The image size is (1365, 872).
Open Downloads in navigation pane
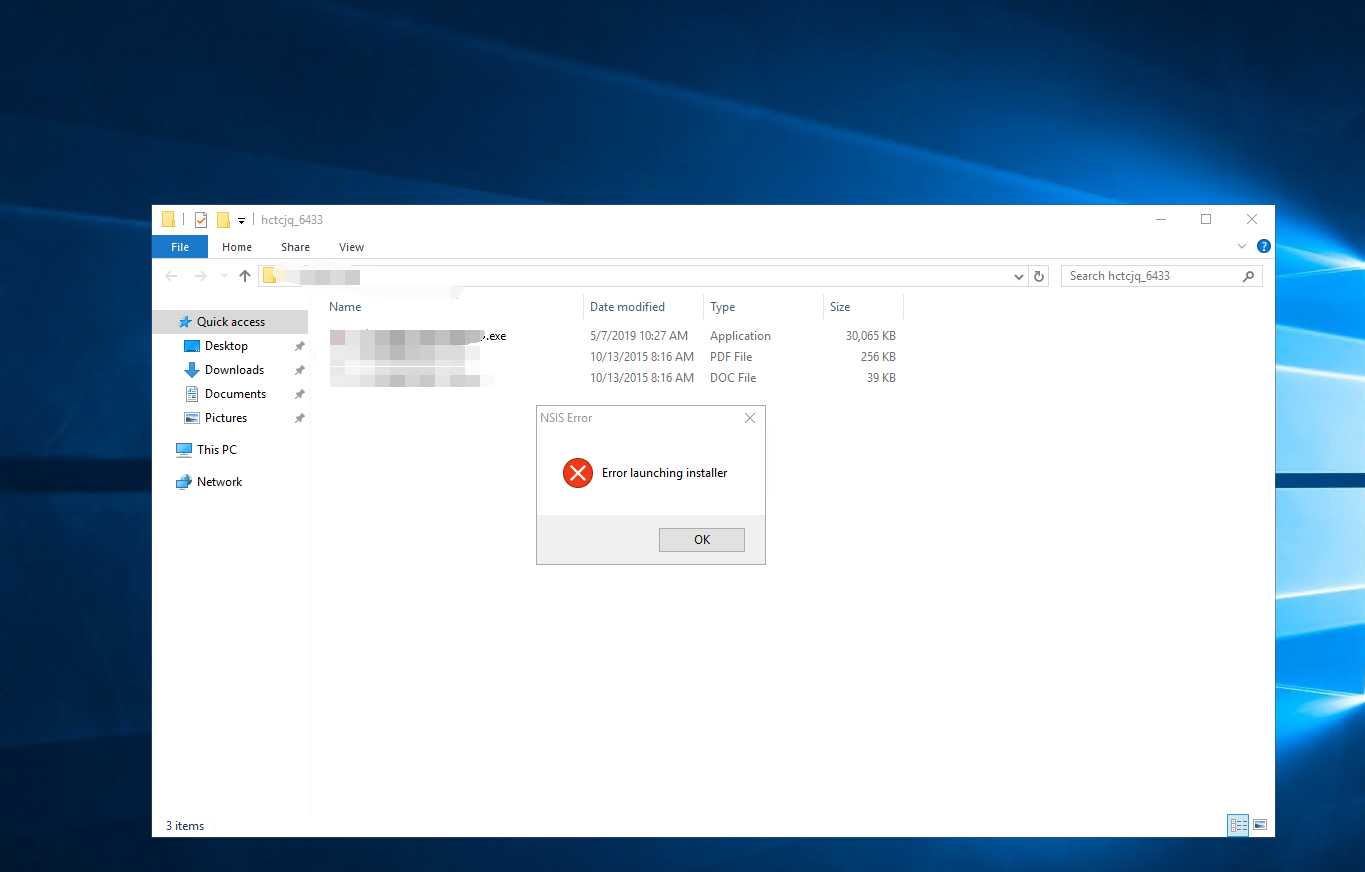(234, 370)
